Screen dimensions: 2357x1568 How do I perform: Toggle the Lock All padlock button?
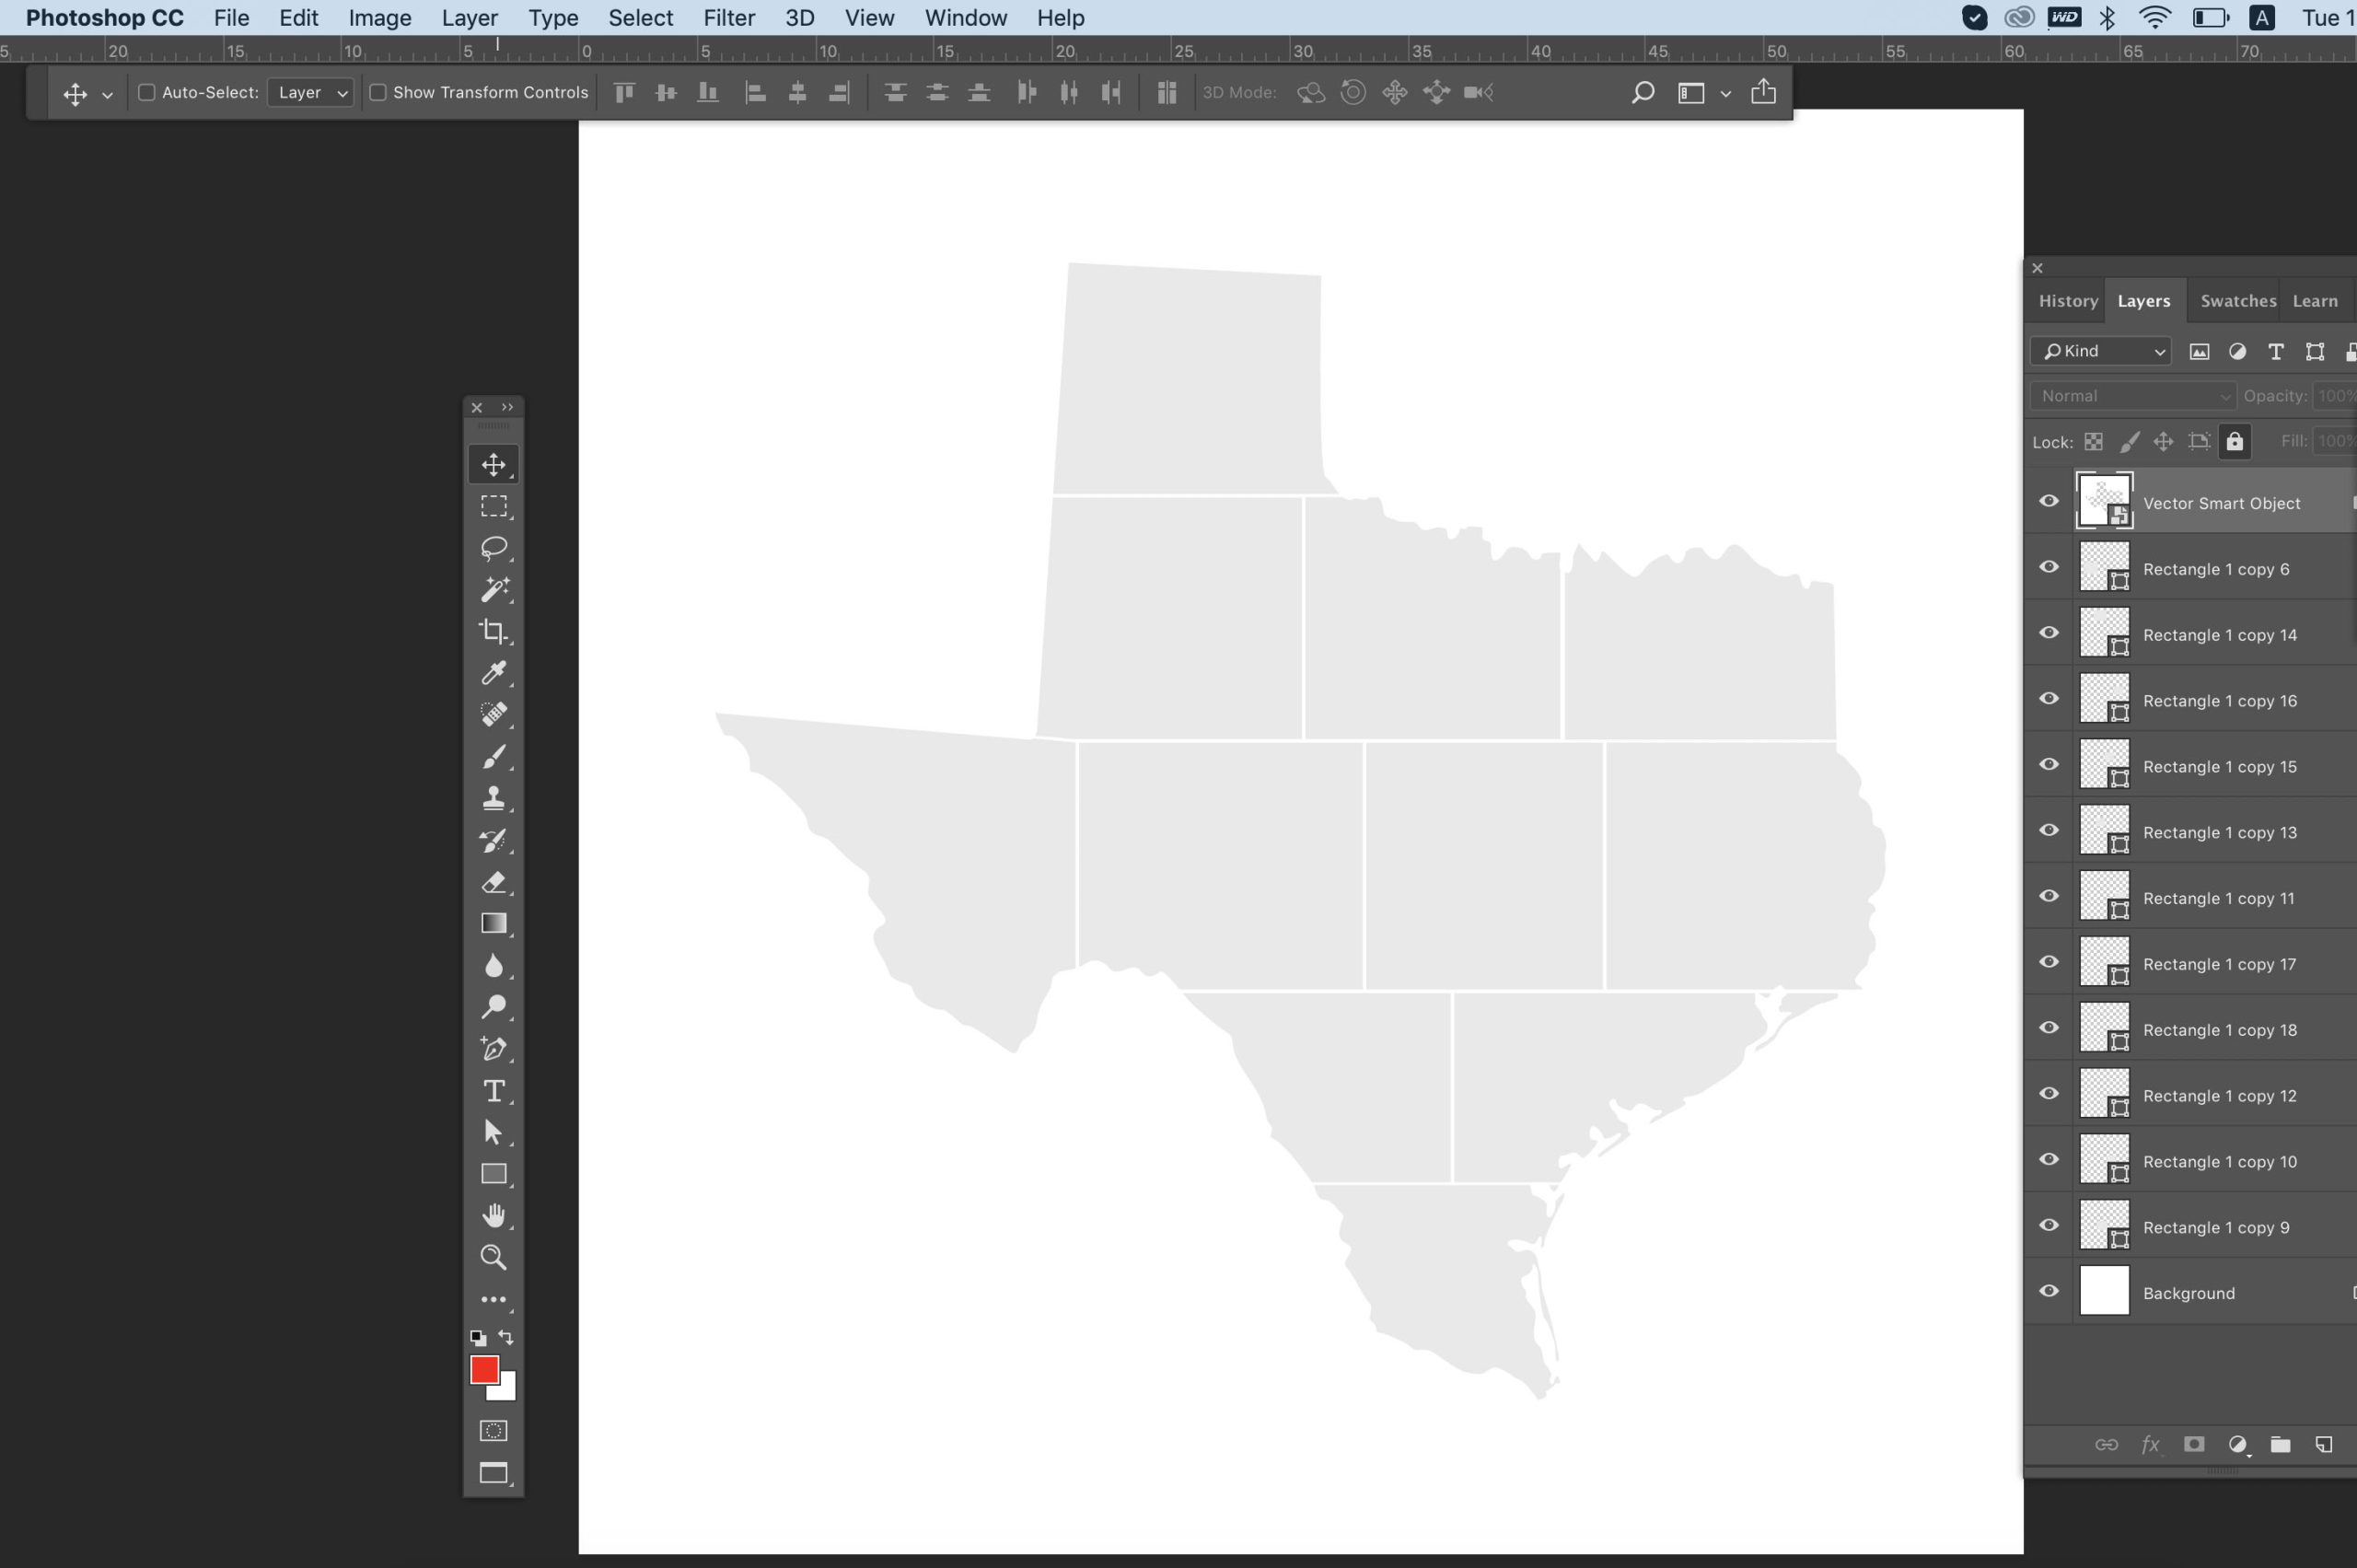coord(2235,441)
